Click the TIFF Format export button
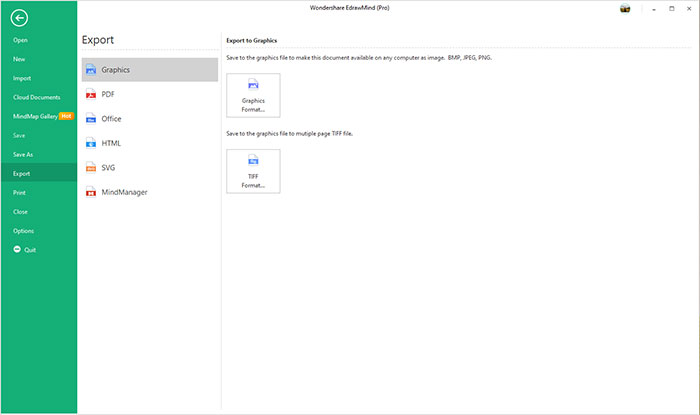 coord(253,170)
